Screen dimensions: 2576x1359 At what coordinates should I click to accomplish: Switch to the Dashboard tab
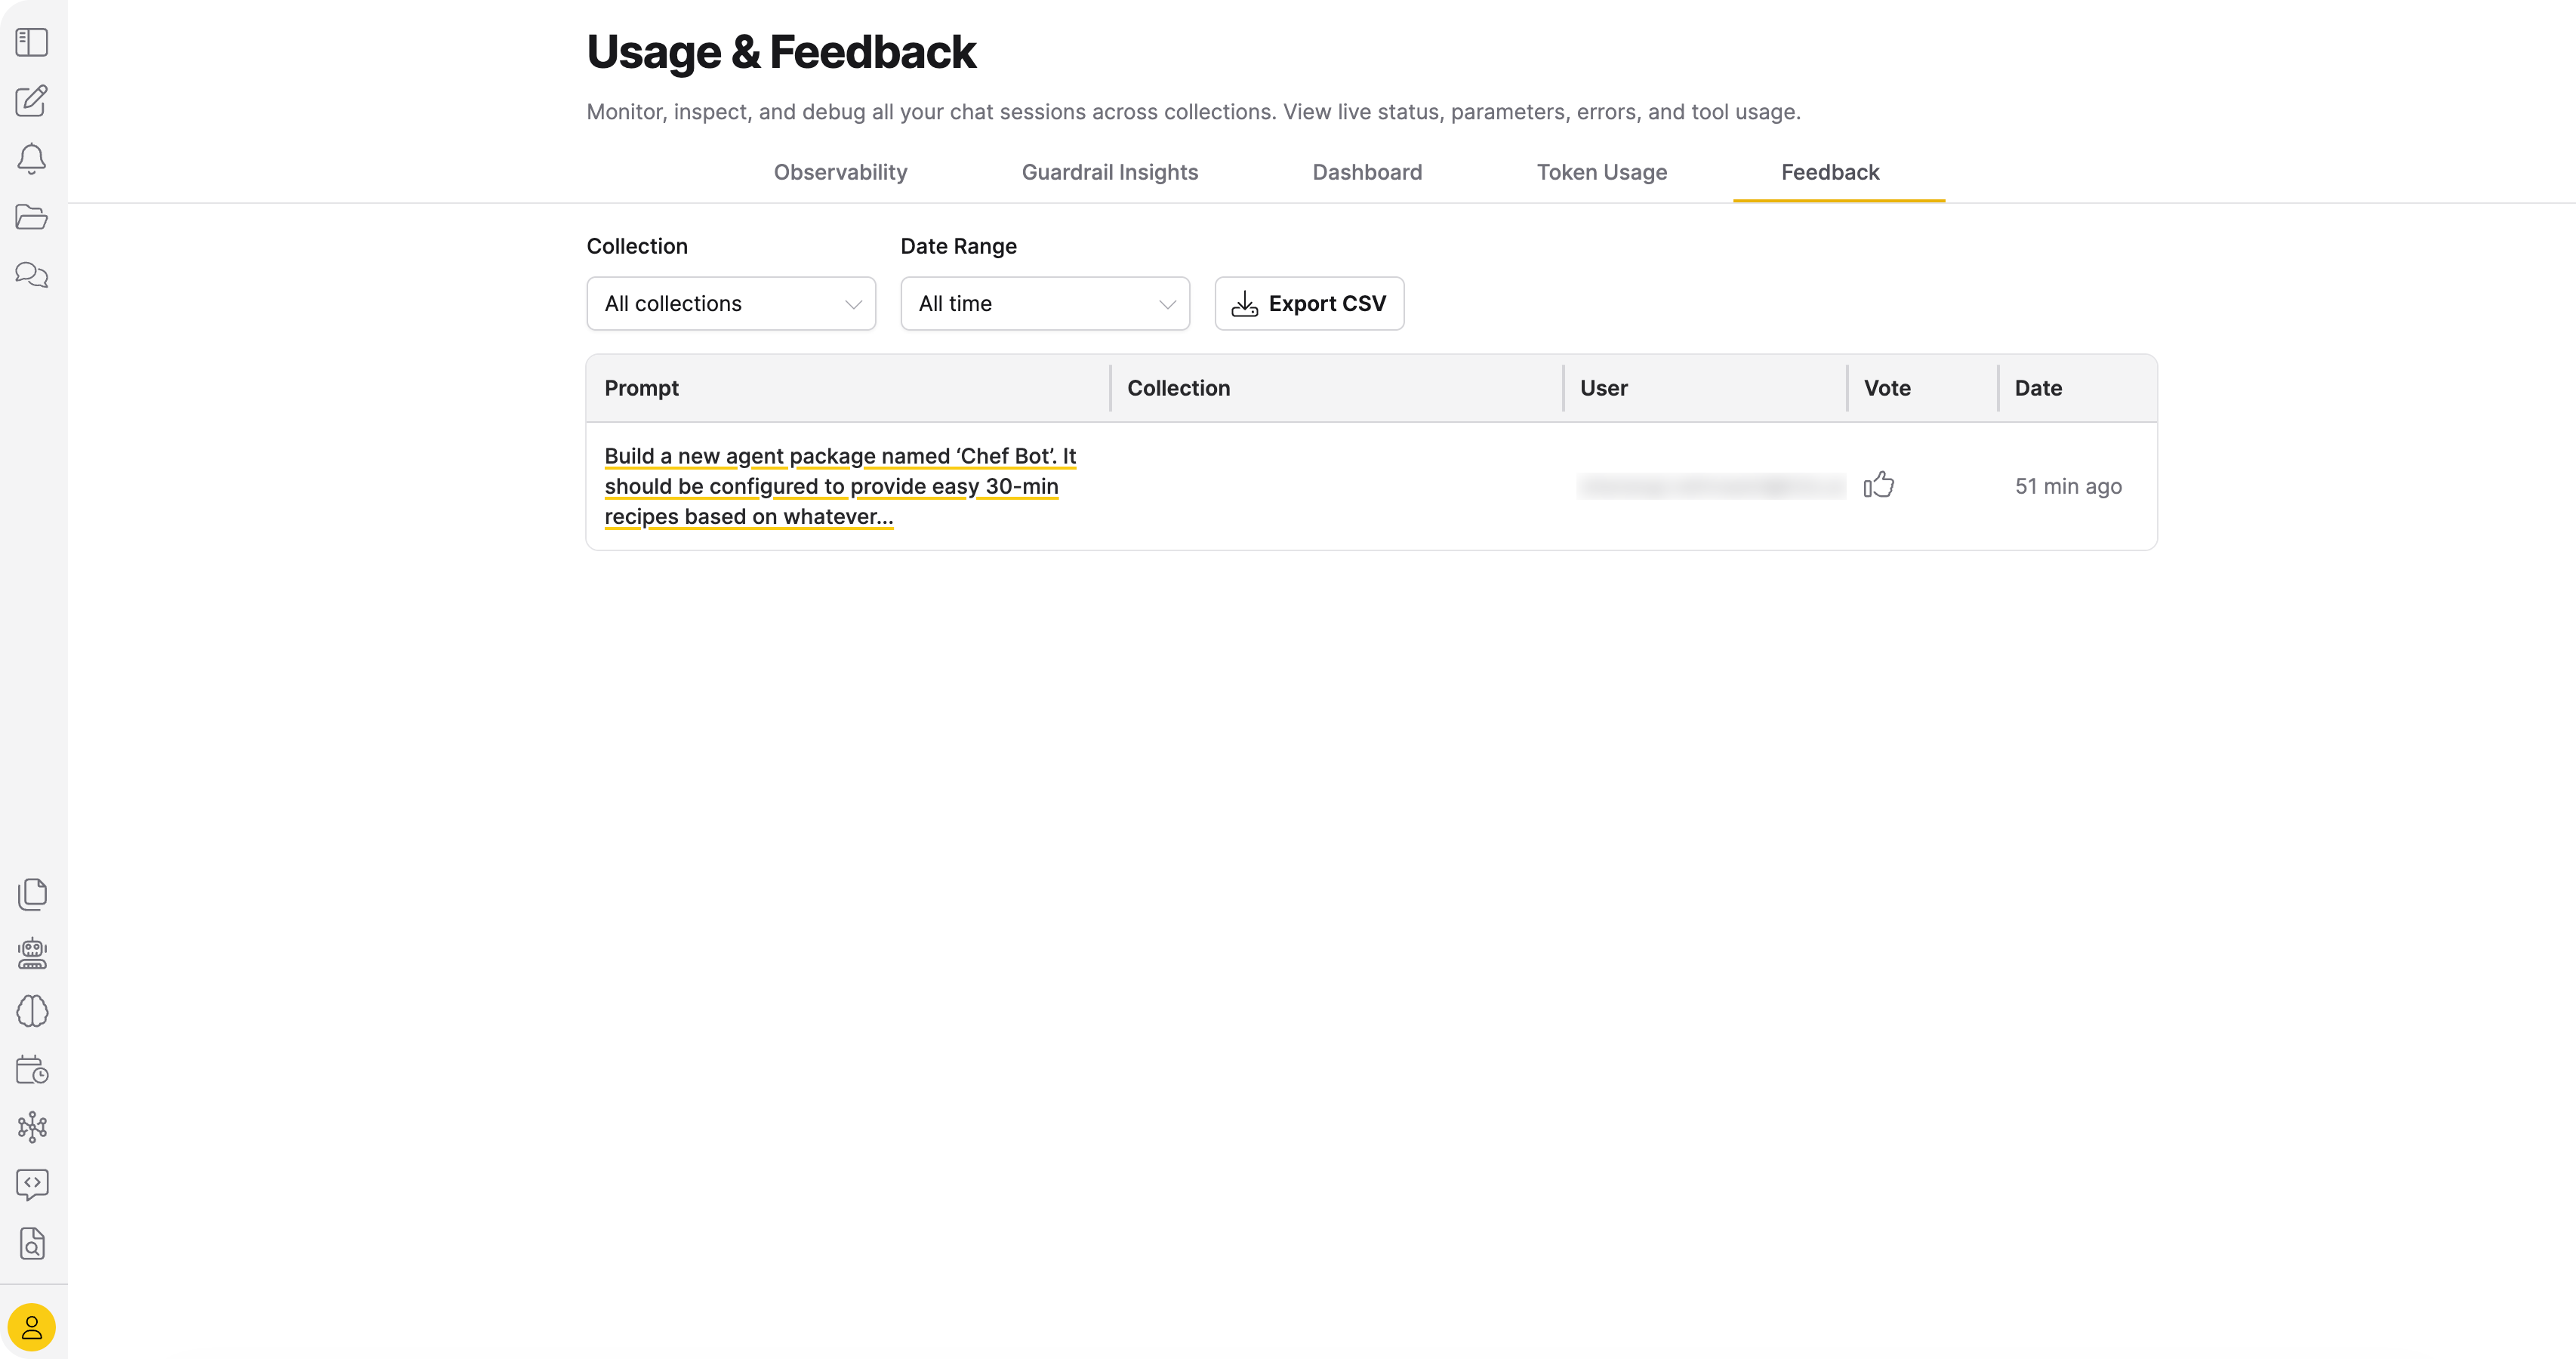pyautogui.click(x=1366, y=172)
